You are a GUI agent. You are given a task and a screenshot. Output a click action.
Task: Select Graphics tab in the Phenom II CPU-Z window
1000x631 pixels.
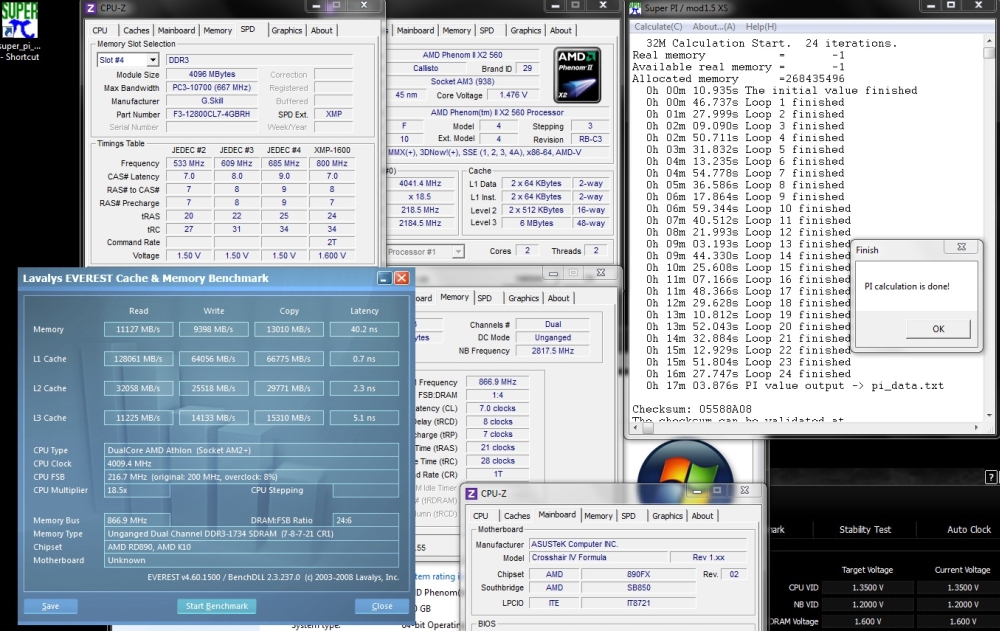coord(526,31)
